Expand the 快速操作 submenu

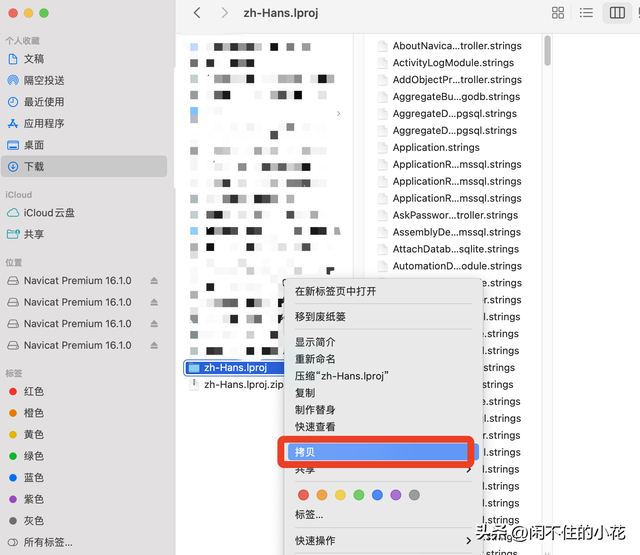pyautogui.click(x=382, y=541)
